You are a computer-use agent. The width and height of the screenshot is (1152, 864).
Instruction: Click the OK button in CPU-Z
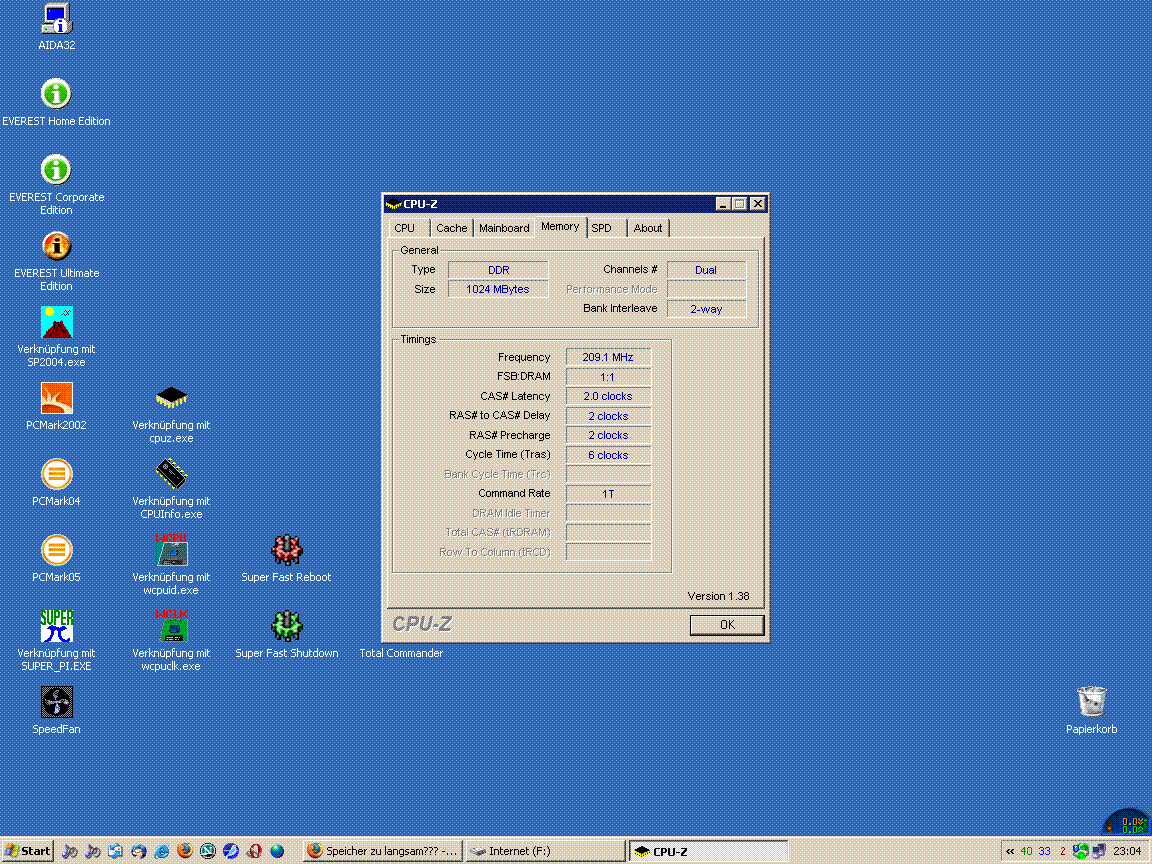click(x=727, y=624)
